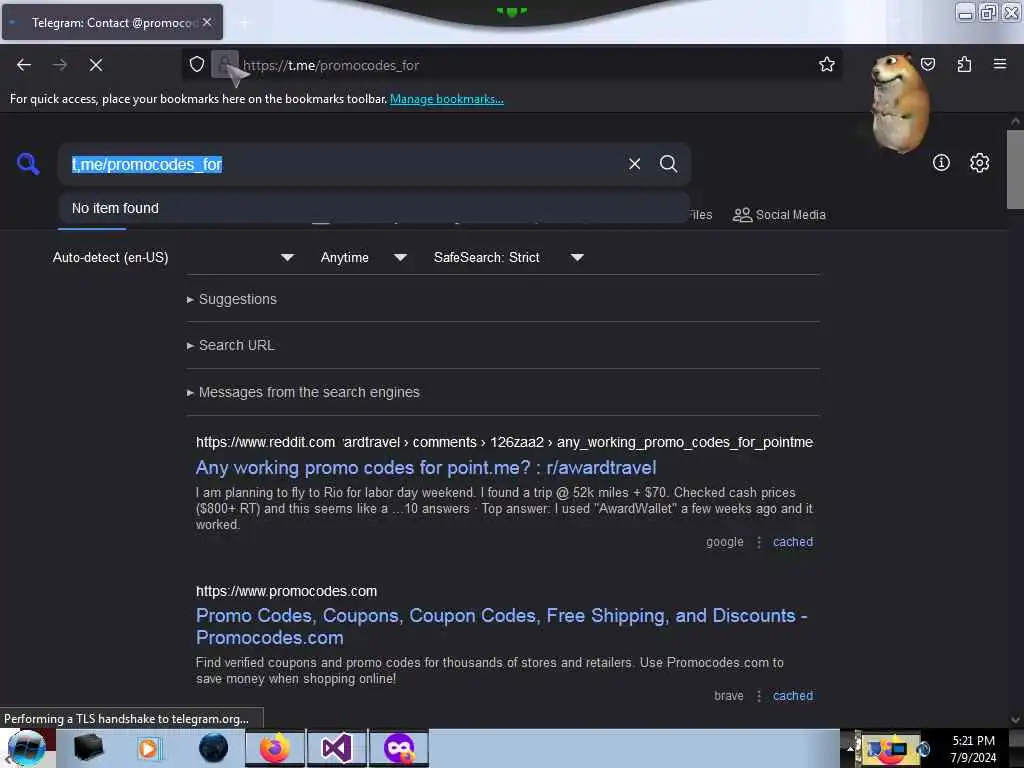Open Any working promo codes reddit result

click(x=426, y=468)
